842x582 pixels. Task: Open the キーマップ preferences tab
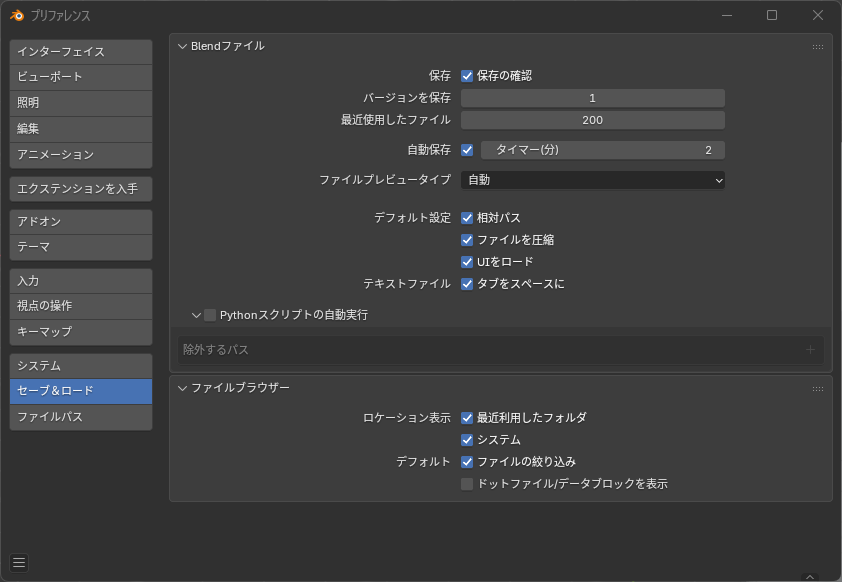pos(81,331)
